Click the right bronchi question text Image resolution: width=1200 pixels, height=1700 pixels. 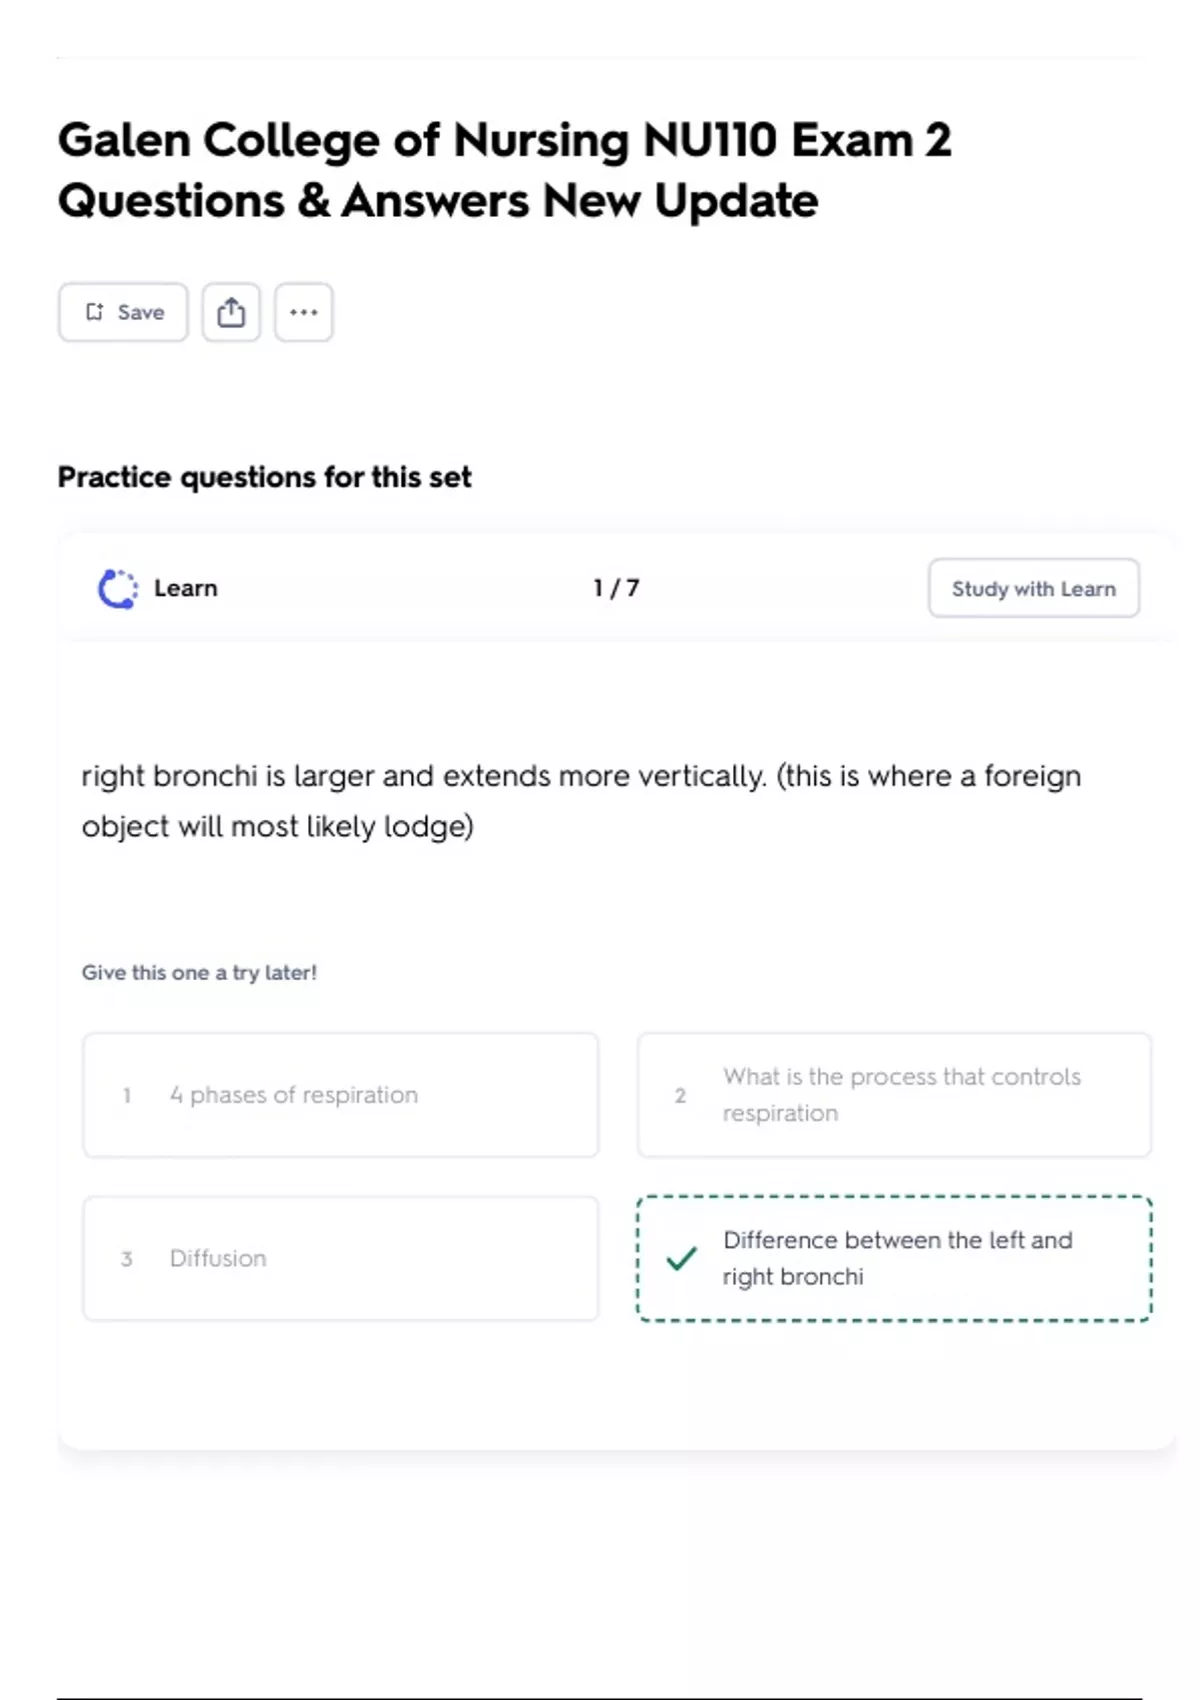[582, 801]
